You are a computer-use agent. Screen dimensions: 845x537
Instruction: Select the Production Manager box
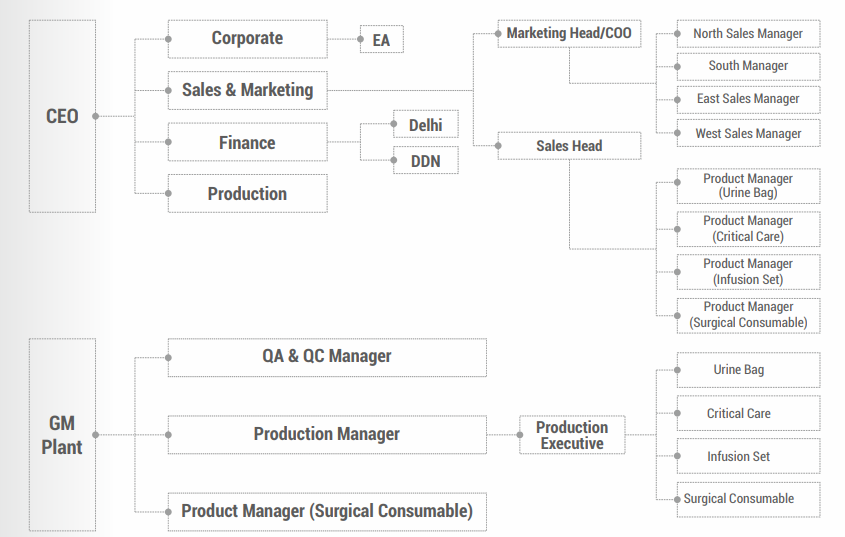[327, 434]
